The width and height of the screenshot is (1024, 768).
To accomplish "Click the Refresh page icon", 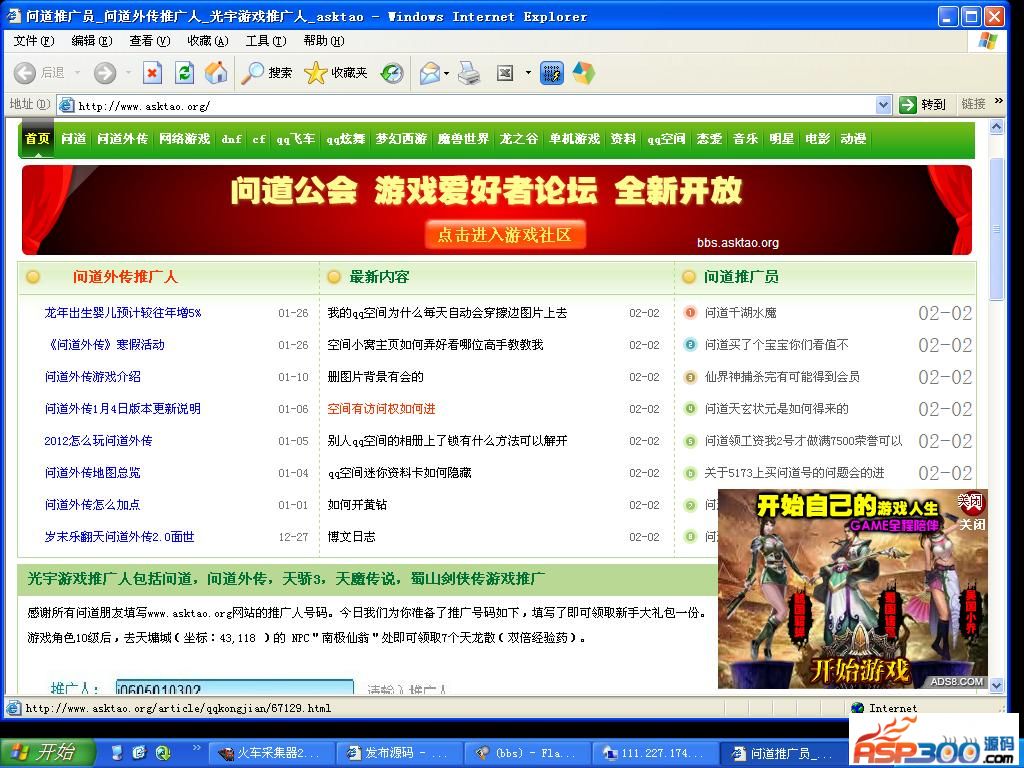I will point(184,73).
